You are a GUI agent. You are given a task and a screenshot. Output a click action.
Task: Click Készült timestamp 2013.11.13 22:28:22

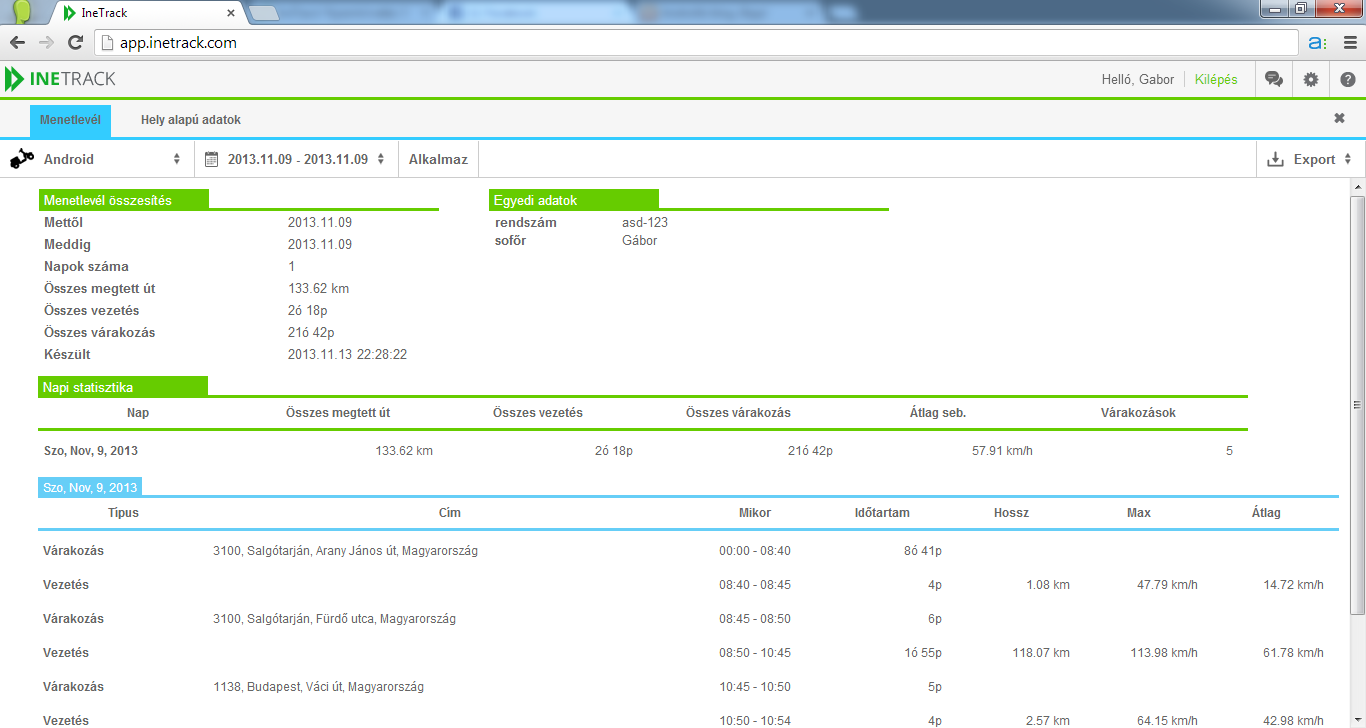tap(347, 355)
